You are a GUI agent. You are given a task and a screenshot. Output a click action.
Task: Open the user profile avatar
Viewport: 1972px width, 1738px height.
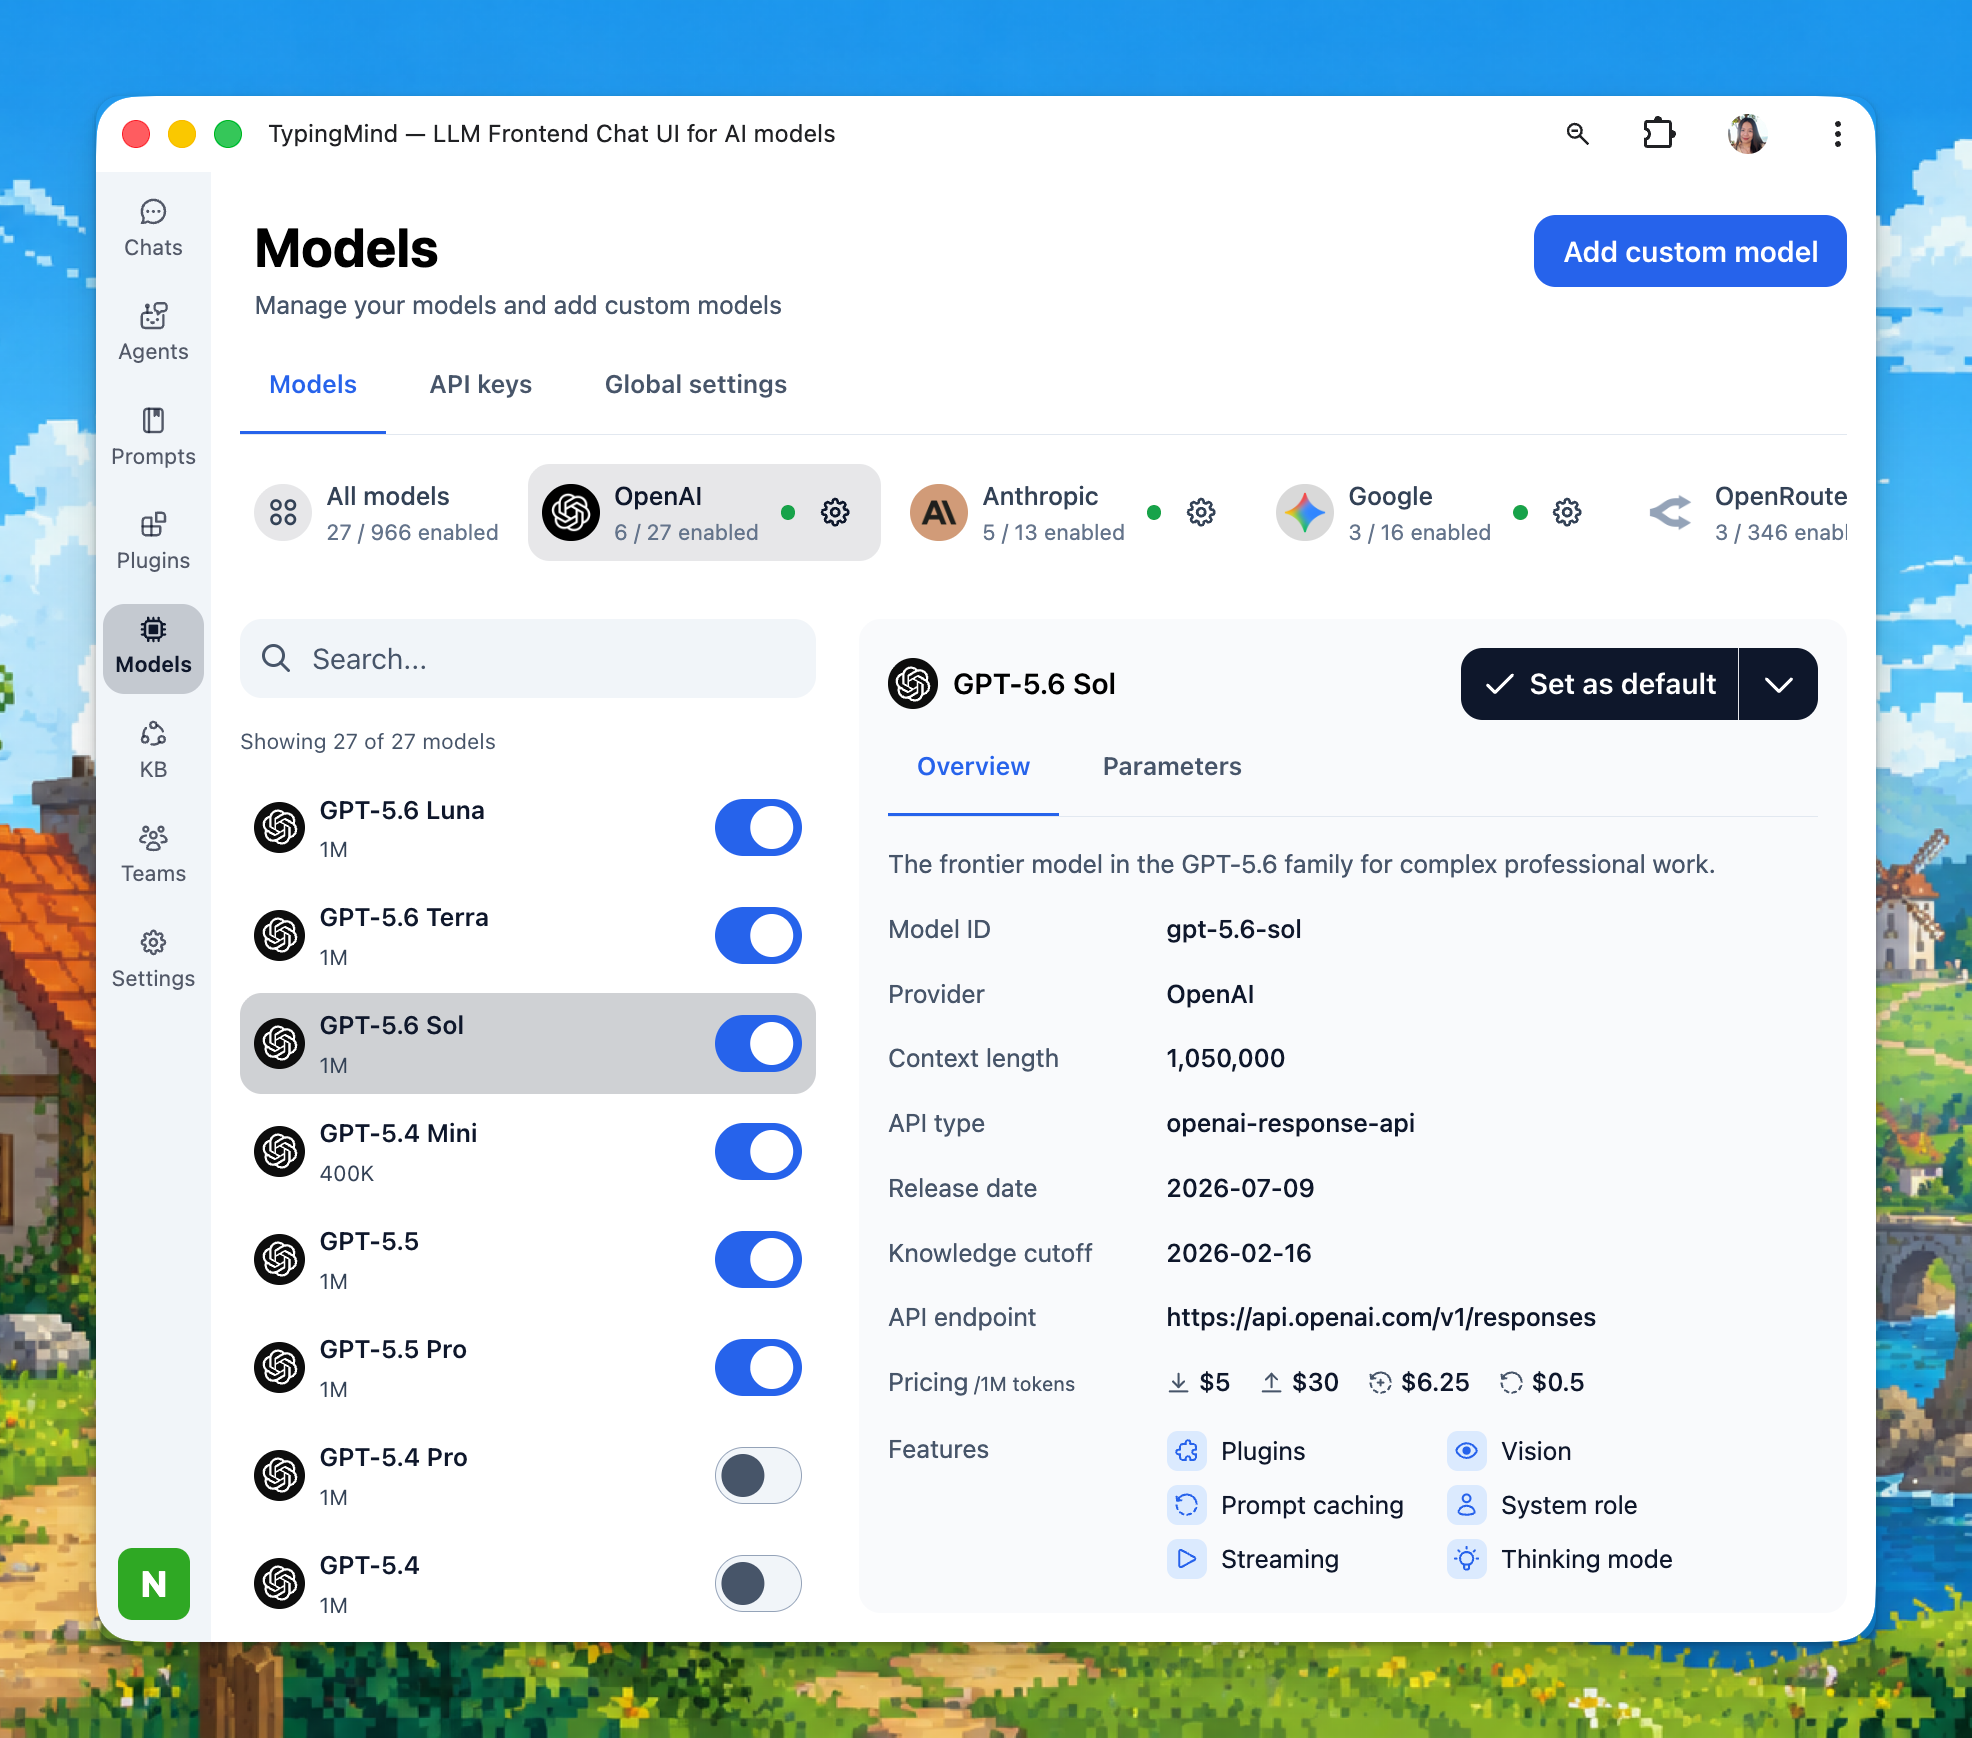(x=1747, y=134)
